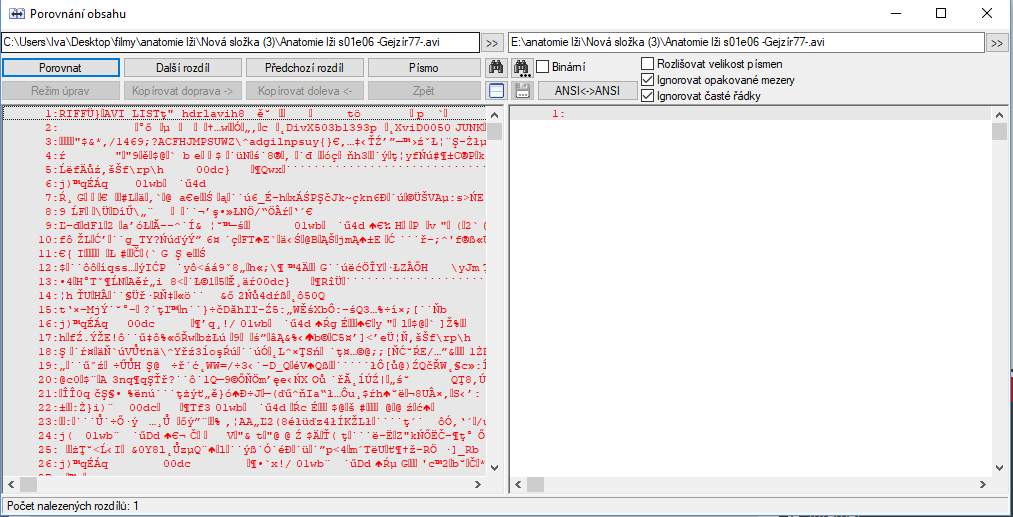The width and height of the screenshot is (1013, 517).
Task: Focus the right file path E:\anatomie lži field
Action: 746,43
